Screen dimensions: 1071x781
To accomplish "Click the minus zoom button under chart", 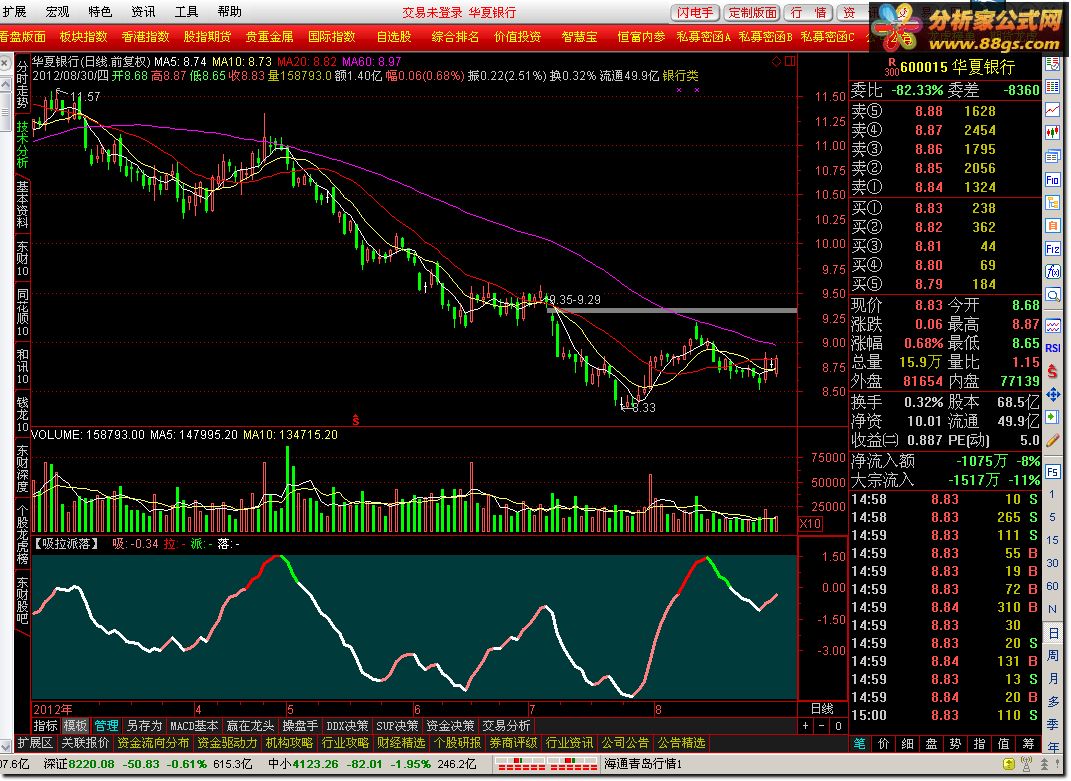I will coord(822,726).
